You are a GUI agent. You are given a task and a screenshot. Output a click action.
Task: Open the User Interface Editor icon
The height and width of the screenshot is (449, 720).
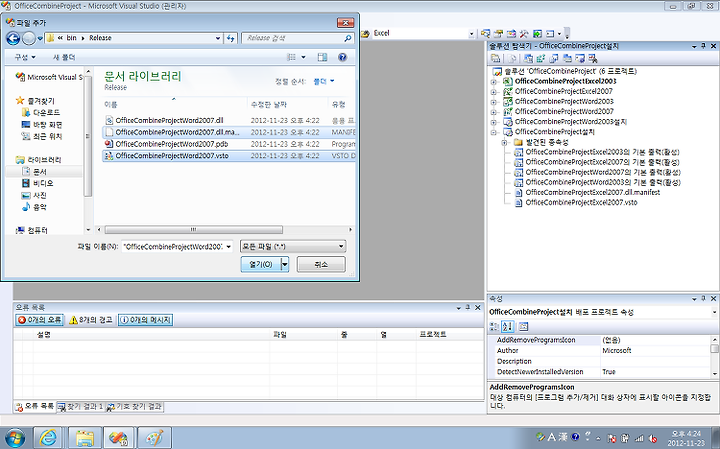567,58
